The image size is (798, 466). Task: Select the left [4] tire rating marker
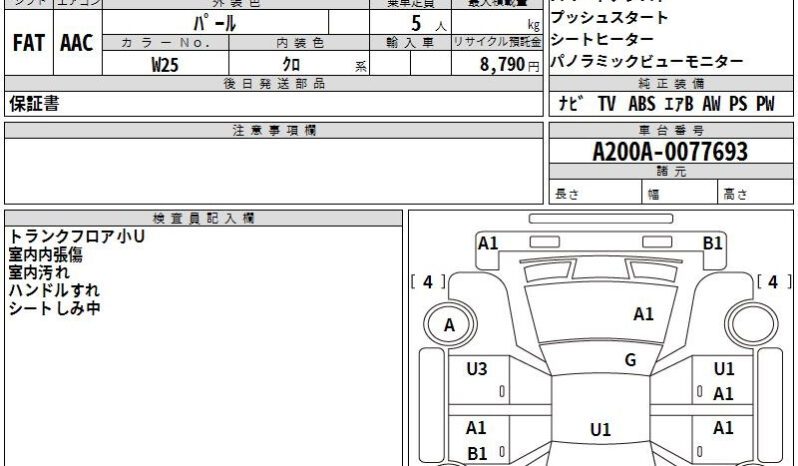tap(428, 282)
